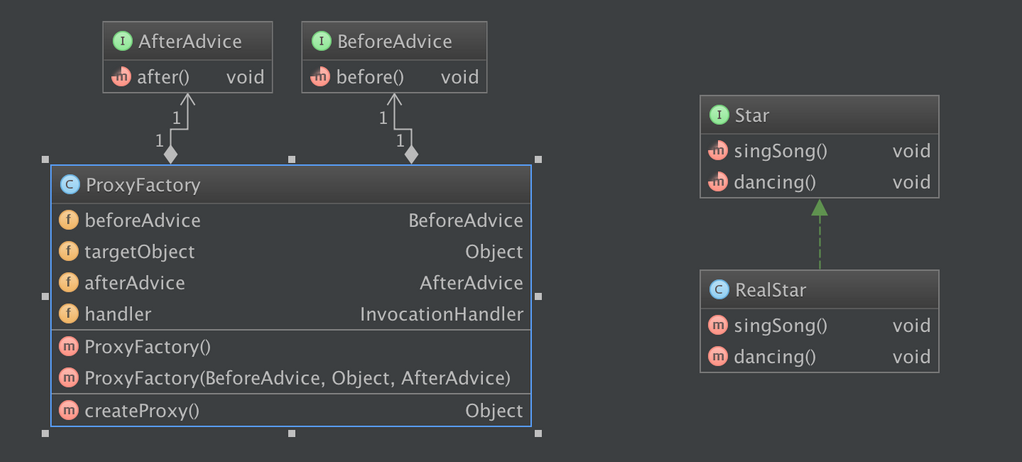Click the method icon beside after()

pos(122,76)
